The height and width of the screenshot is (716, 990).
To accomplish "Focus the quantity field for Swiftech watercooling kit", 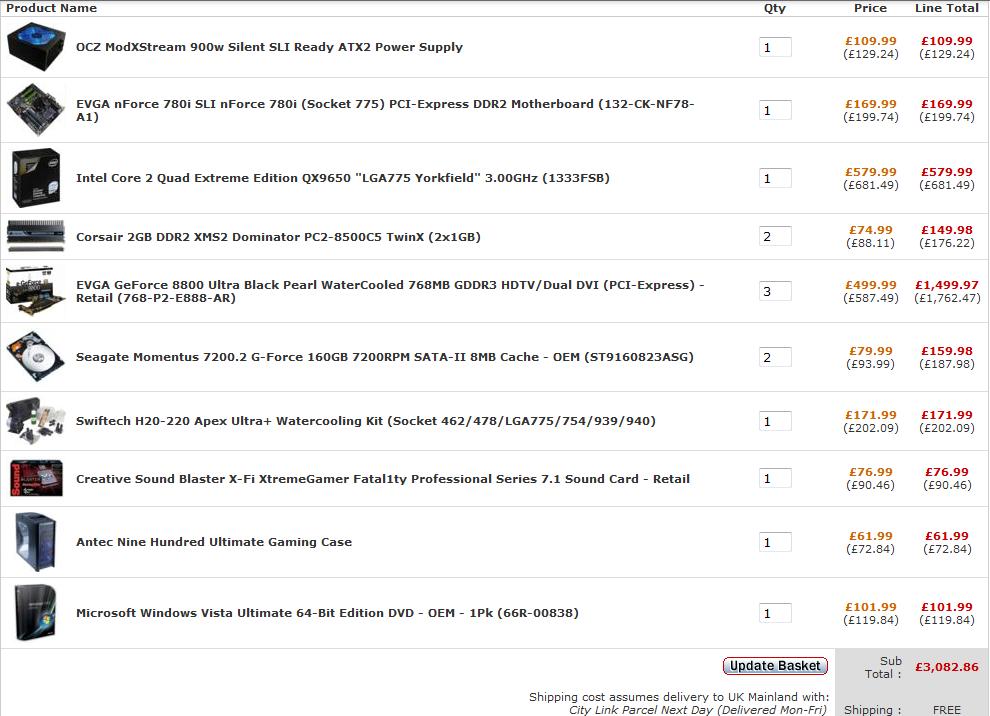I will 775,421.
